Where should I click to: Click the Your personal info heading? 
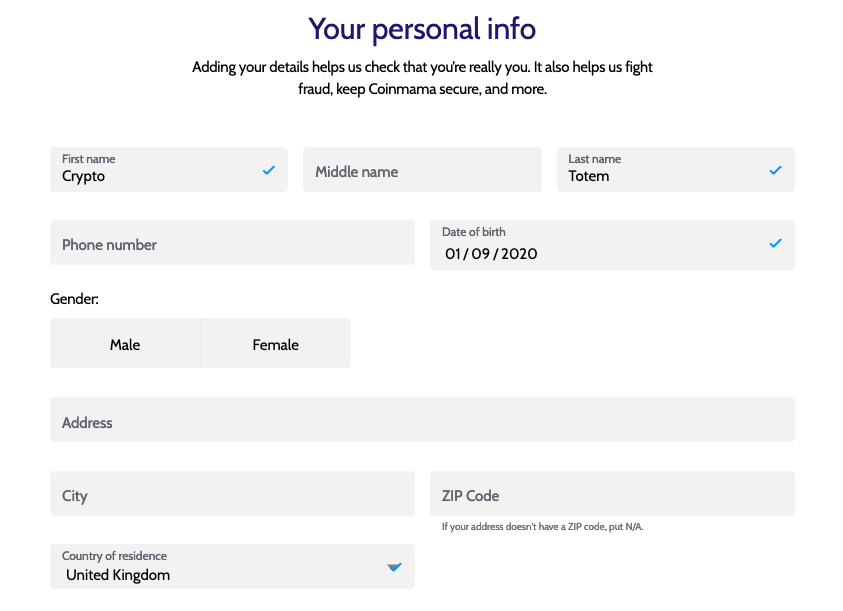click(x=422, y=29)
